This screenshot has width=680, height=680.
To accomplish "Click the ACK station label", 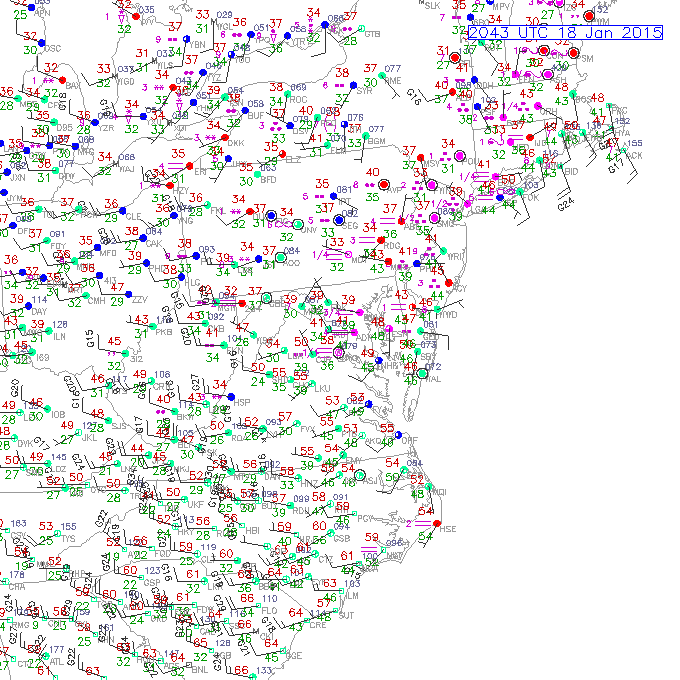I will click(634, 155).
